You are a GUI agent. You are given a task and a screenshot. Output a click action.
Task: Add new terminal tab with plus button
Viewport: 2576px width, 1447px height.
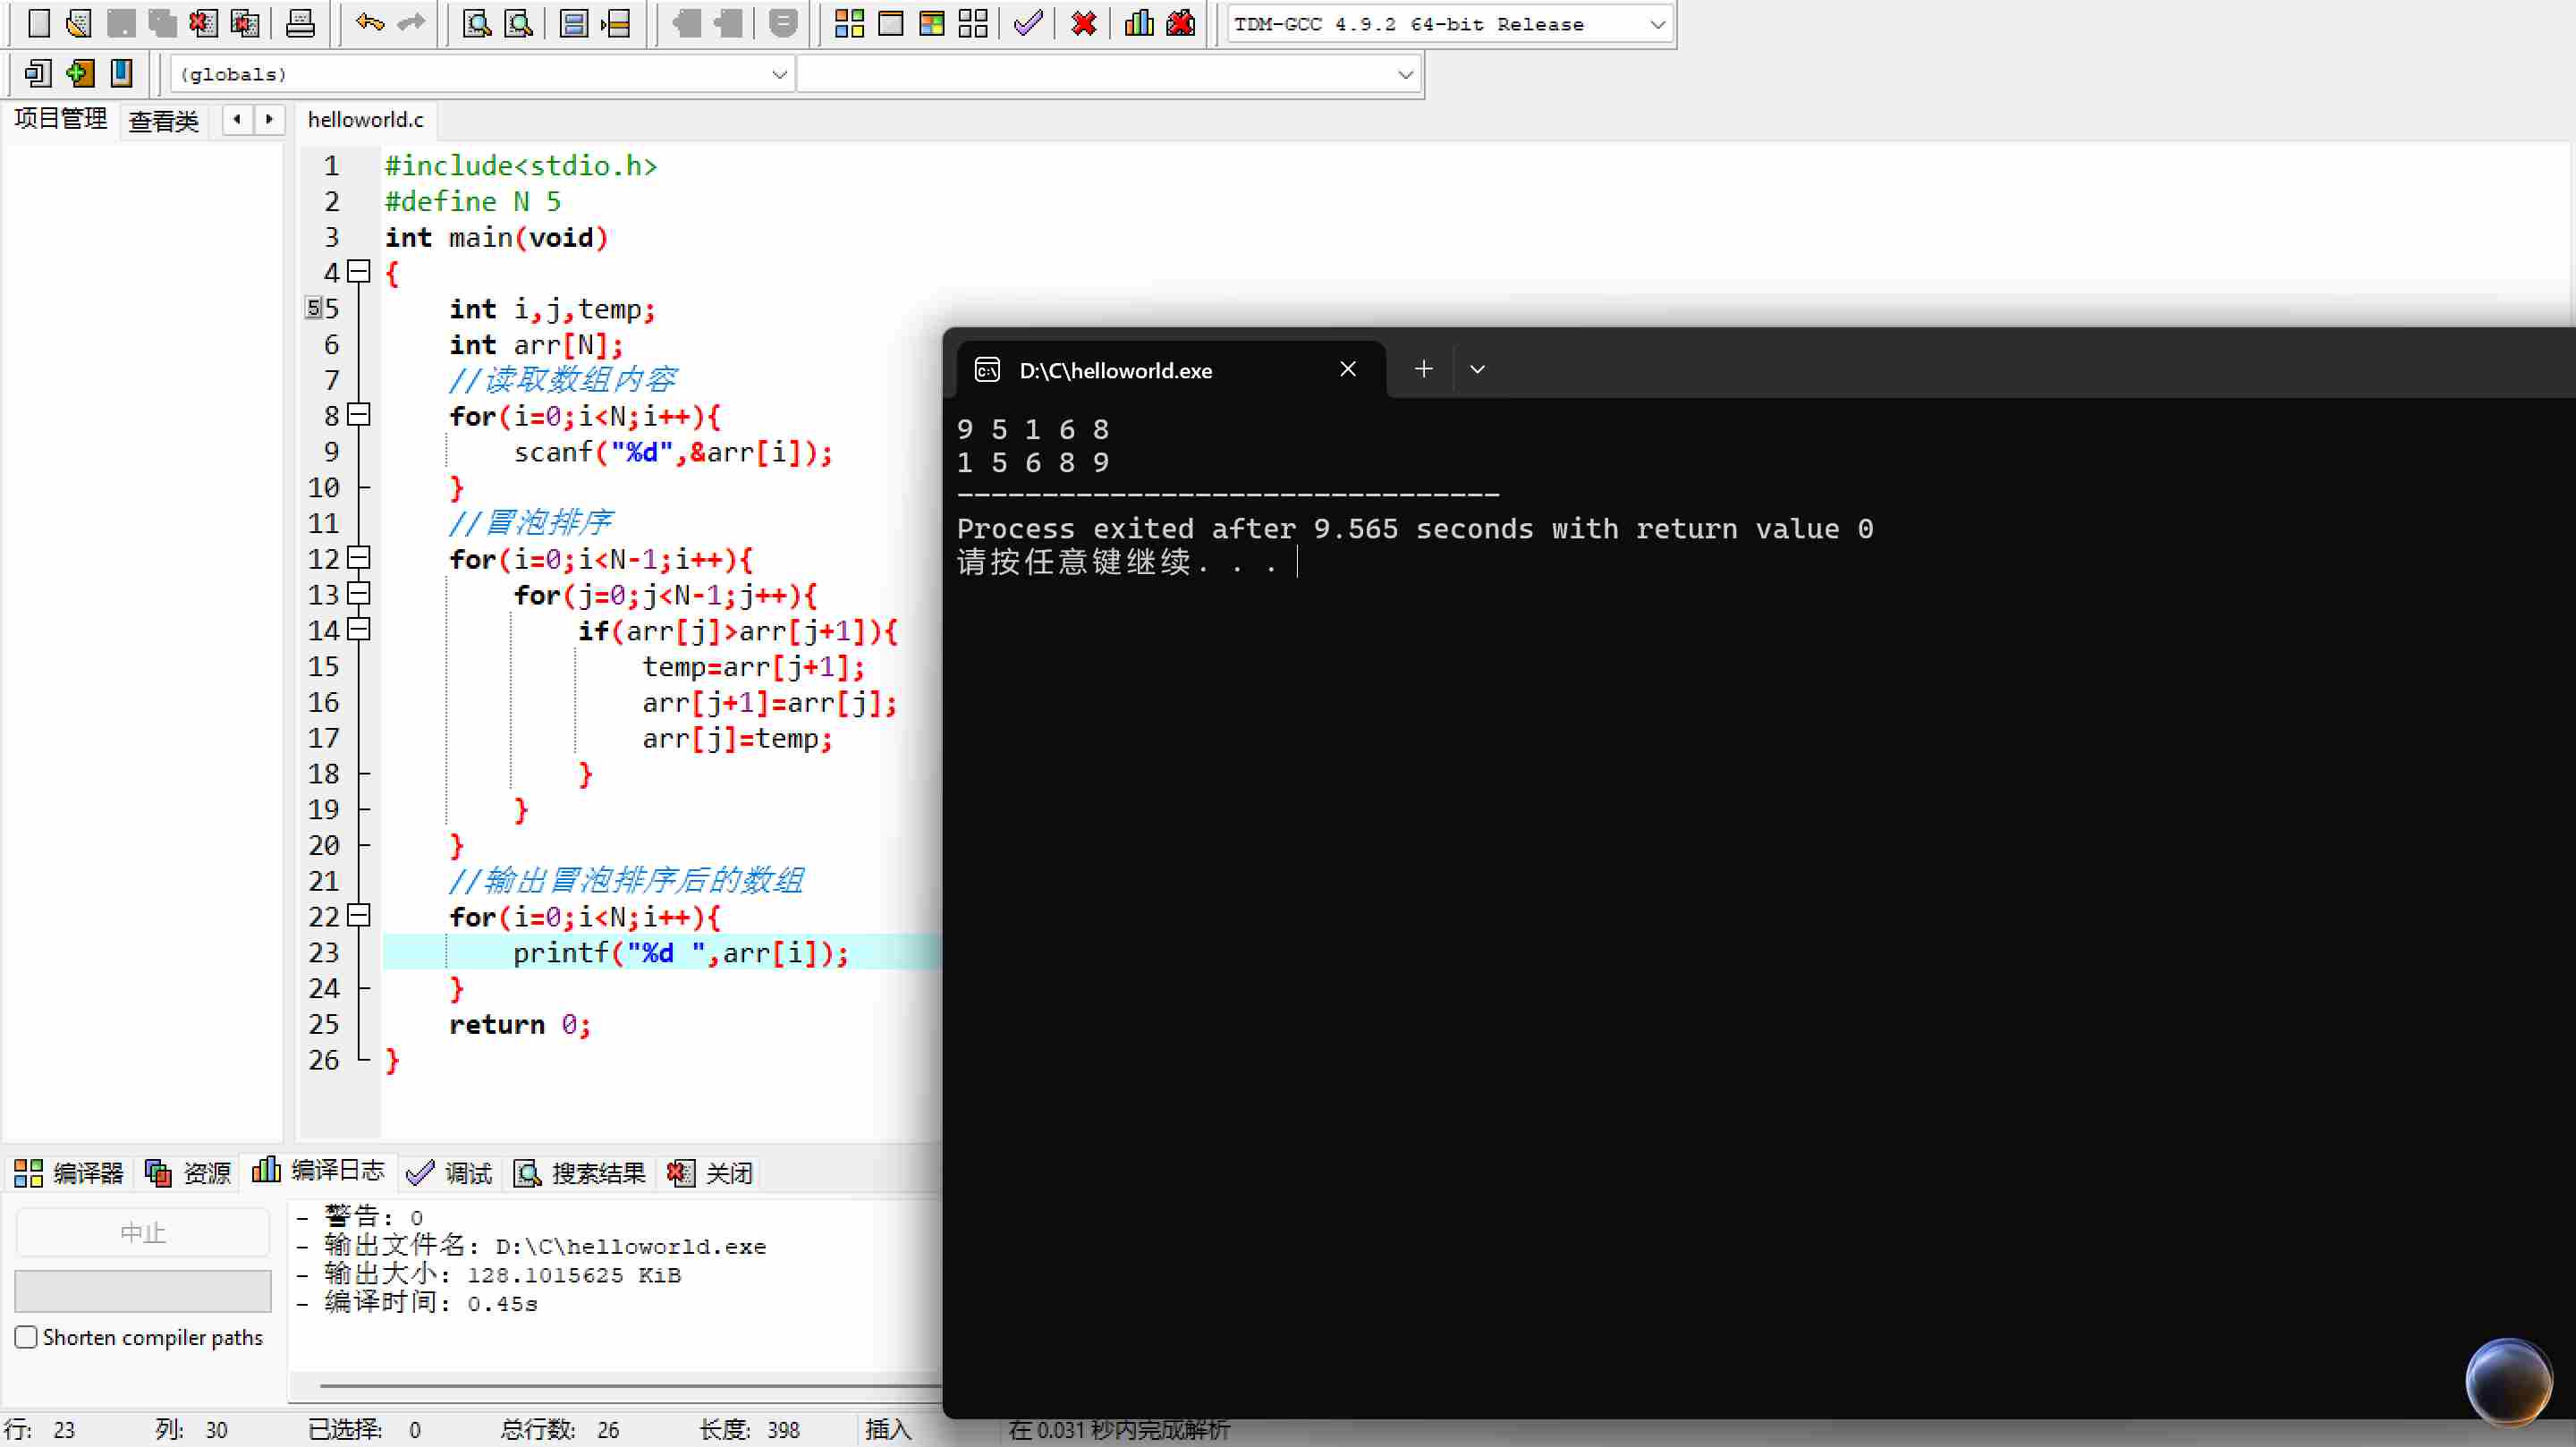(1423, 369)
